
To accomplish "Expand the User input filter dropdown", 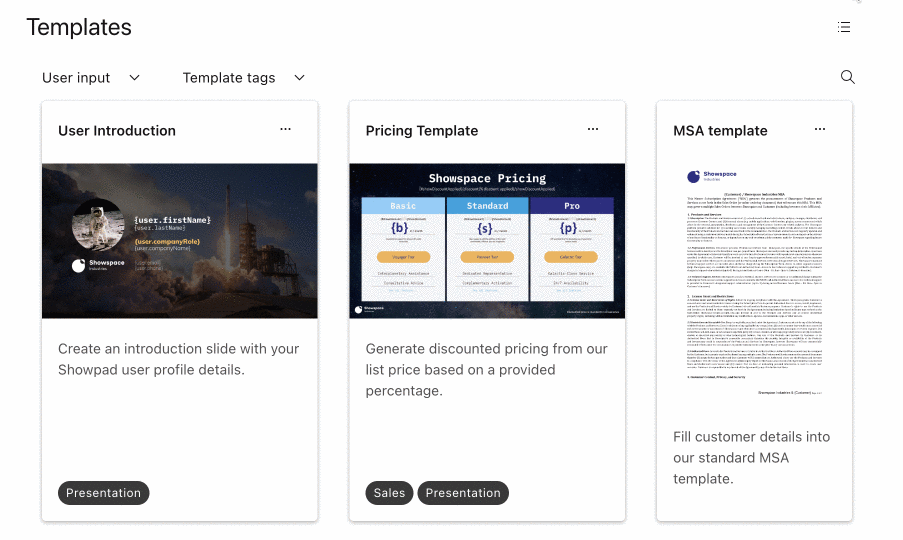I will point(91,78).
